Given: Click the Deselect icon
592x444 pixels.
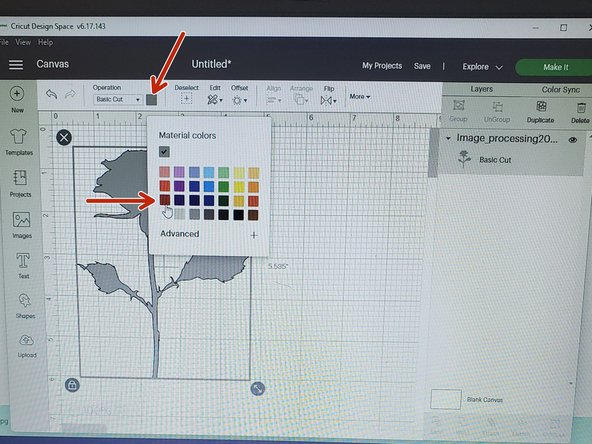Looking at the screenshot, I should pyautogui.click(x=186, y=99).
